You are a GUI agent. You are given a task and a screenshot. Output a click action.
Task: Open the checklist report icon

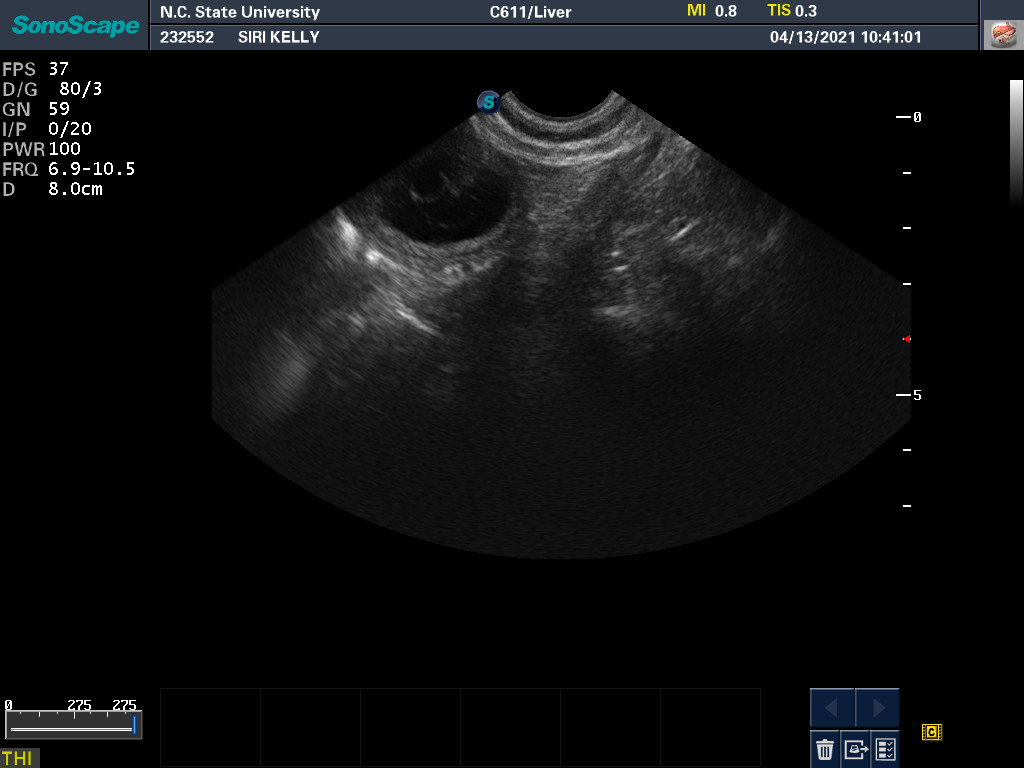coord(885,748)
